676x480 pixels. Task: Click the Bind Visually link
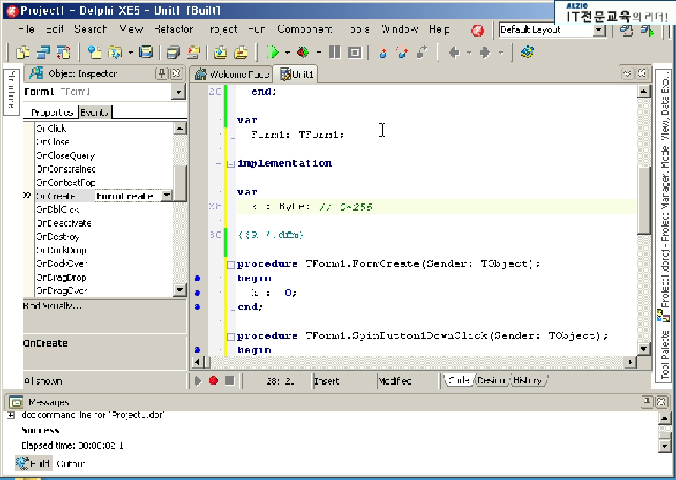[52, 306]
